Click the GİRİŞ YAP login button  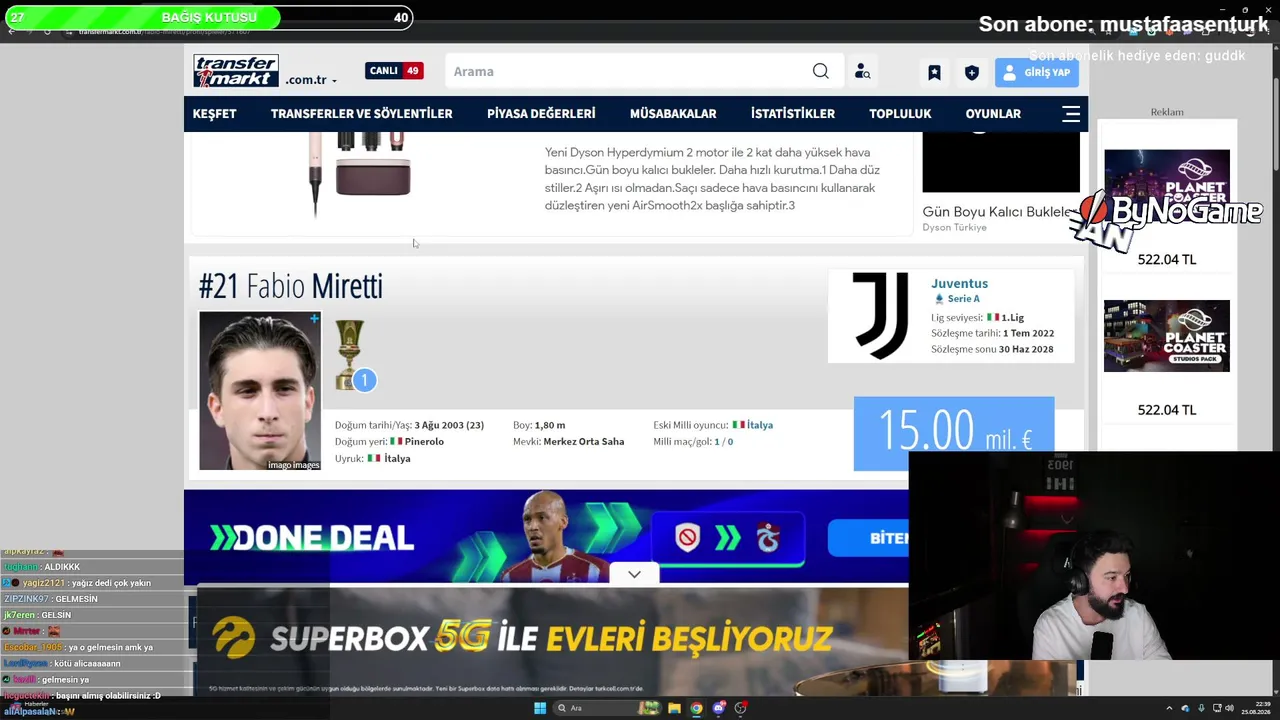(x=1037, y=72)
